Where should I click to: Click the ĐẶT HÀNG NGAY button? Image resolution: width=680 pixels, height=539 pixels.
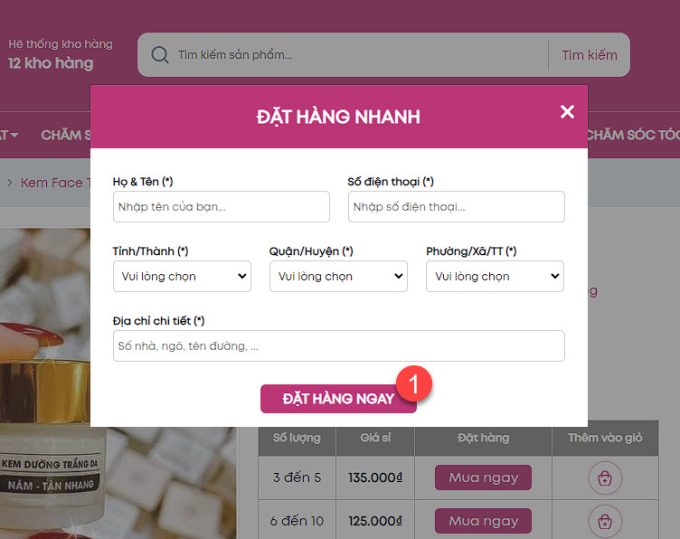click(x=338, y=399)
